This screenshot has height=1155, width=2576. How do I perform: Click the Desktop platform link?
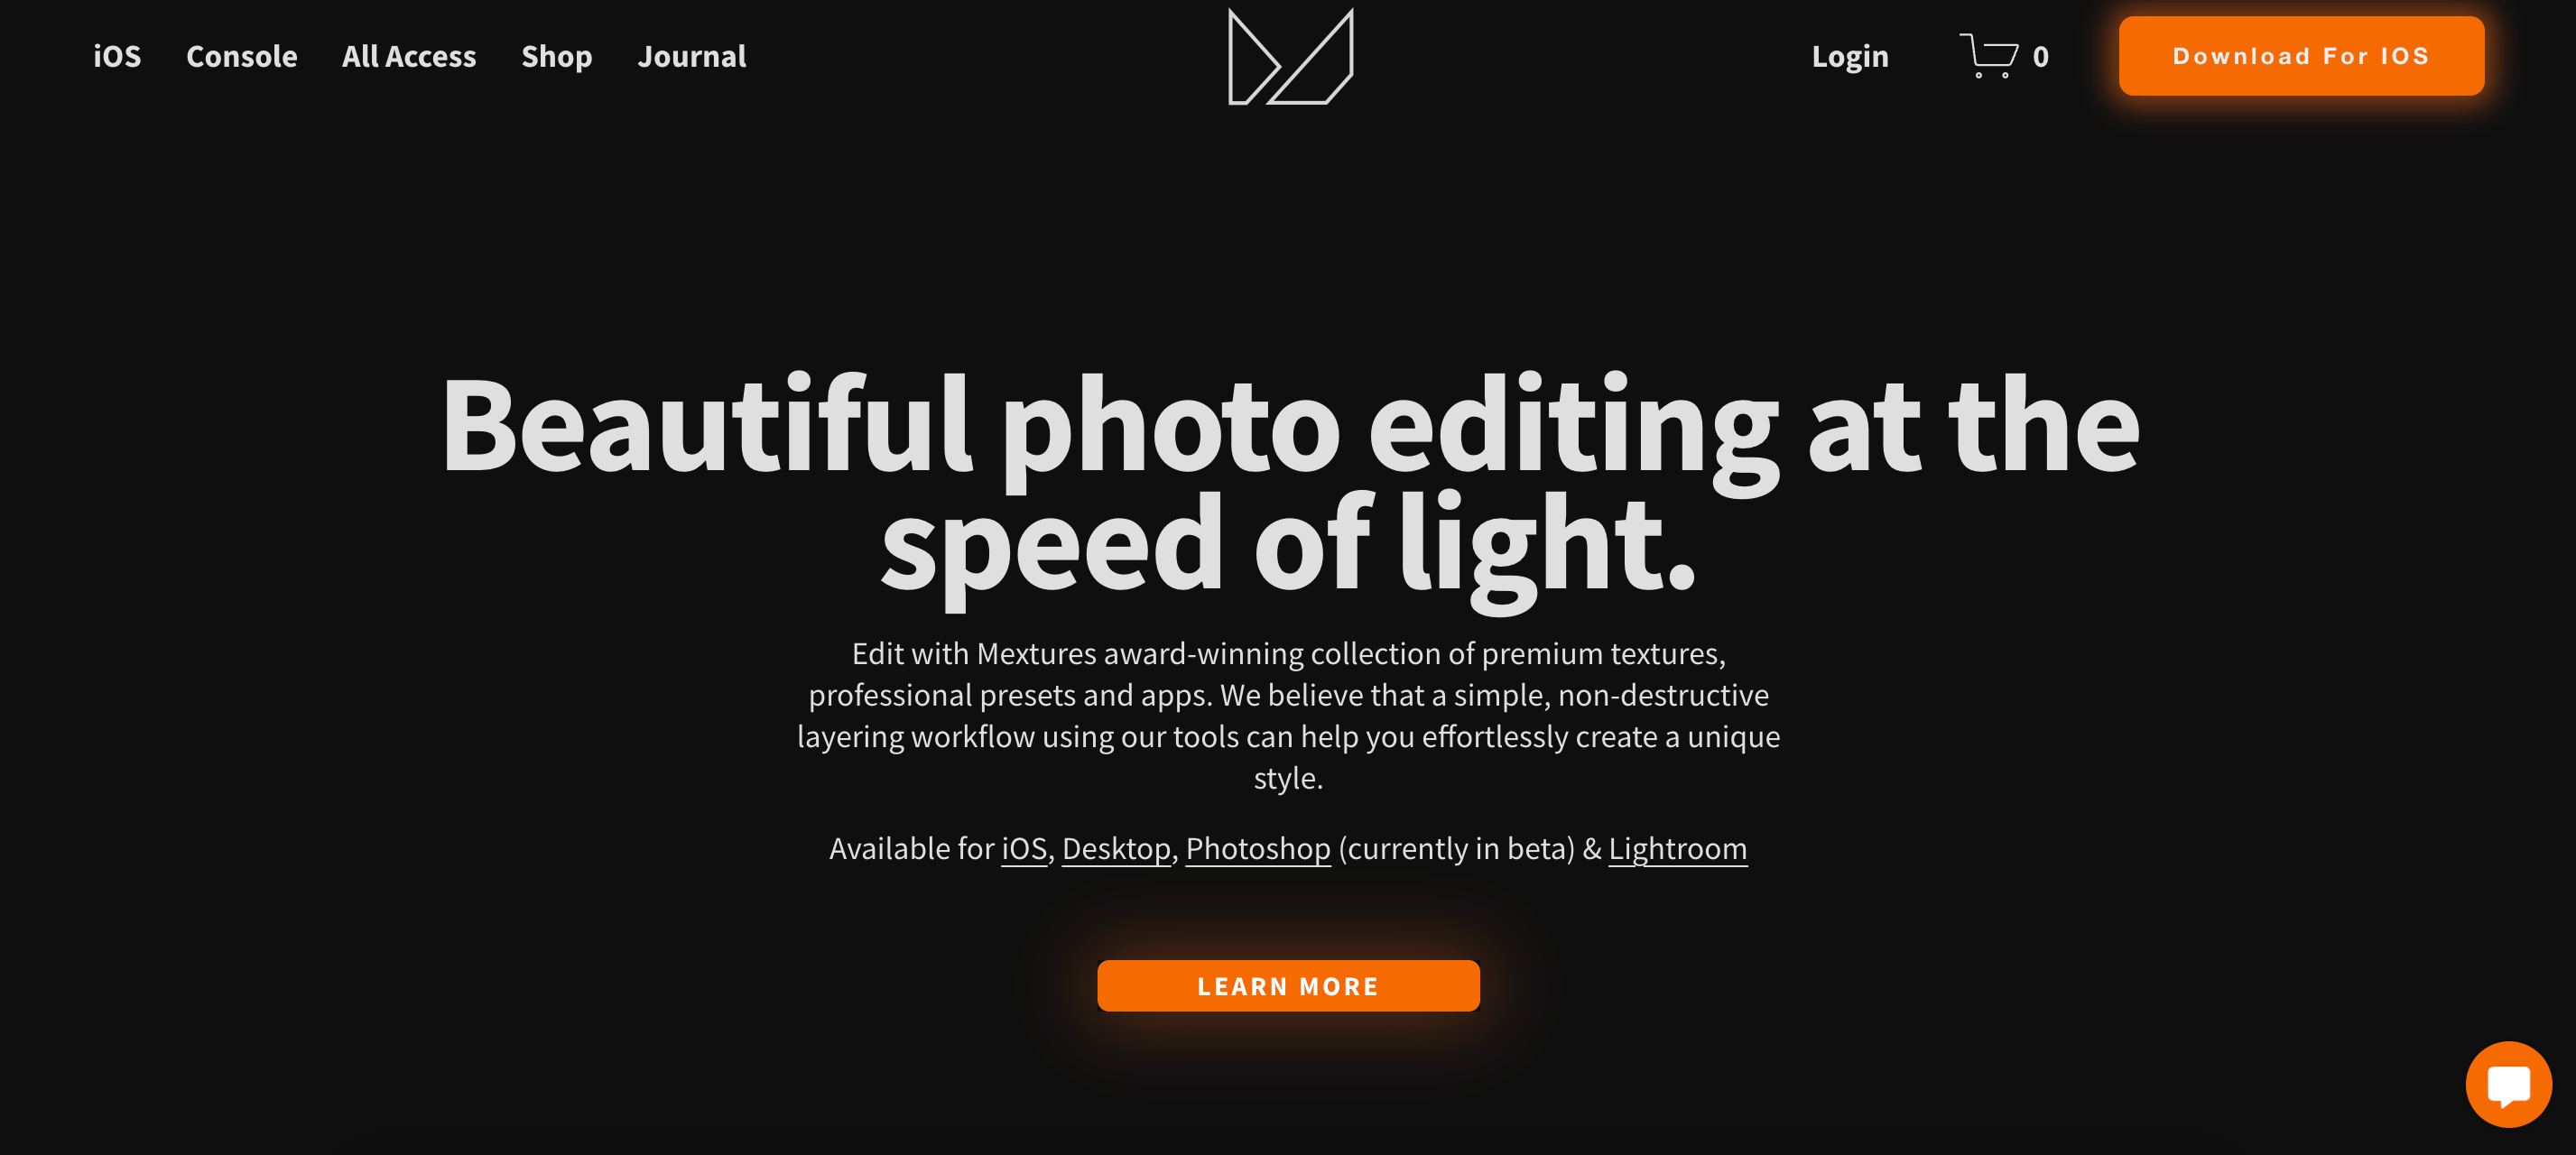pyautogui.click(x=1116, y=848)
